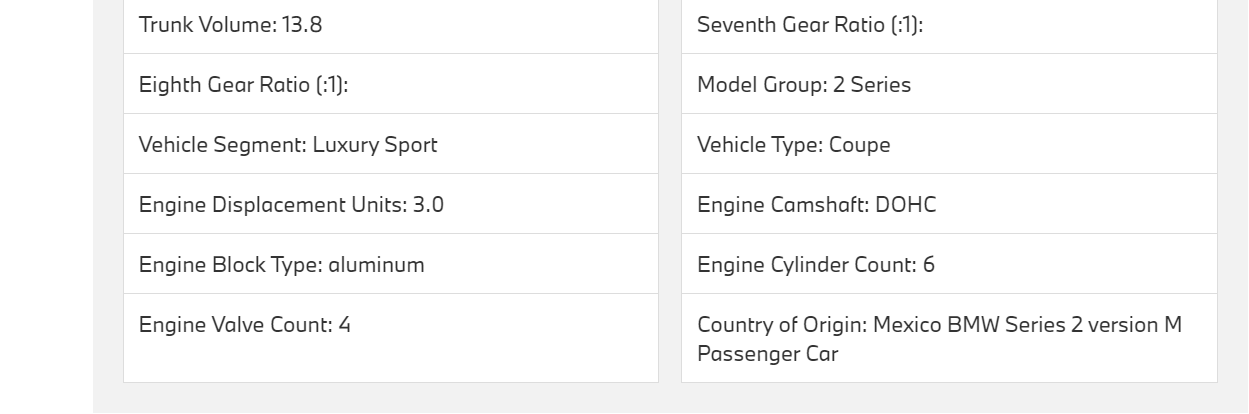Screen dimensions: 1249x414
Task: Click the 'DOHC' camshaft value
Action: [x=905, y=205]
